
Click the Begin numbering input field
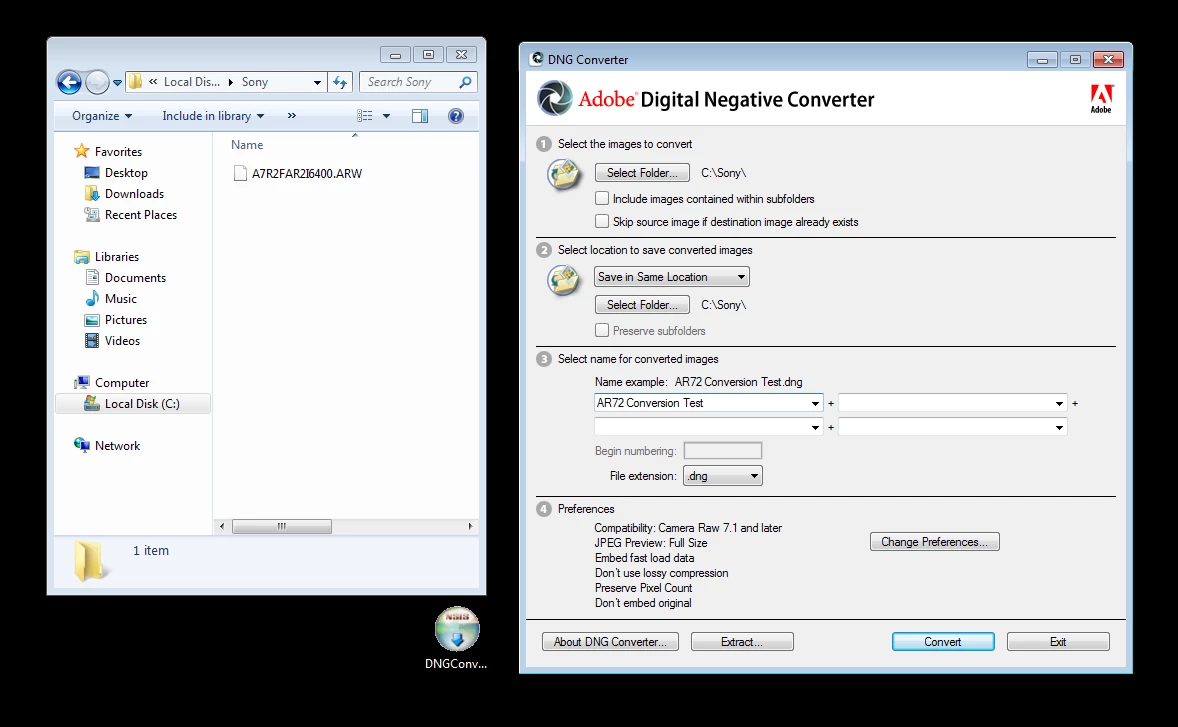[x=723, y=451]
